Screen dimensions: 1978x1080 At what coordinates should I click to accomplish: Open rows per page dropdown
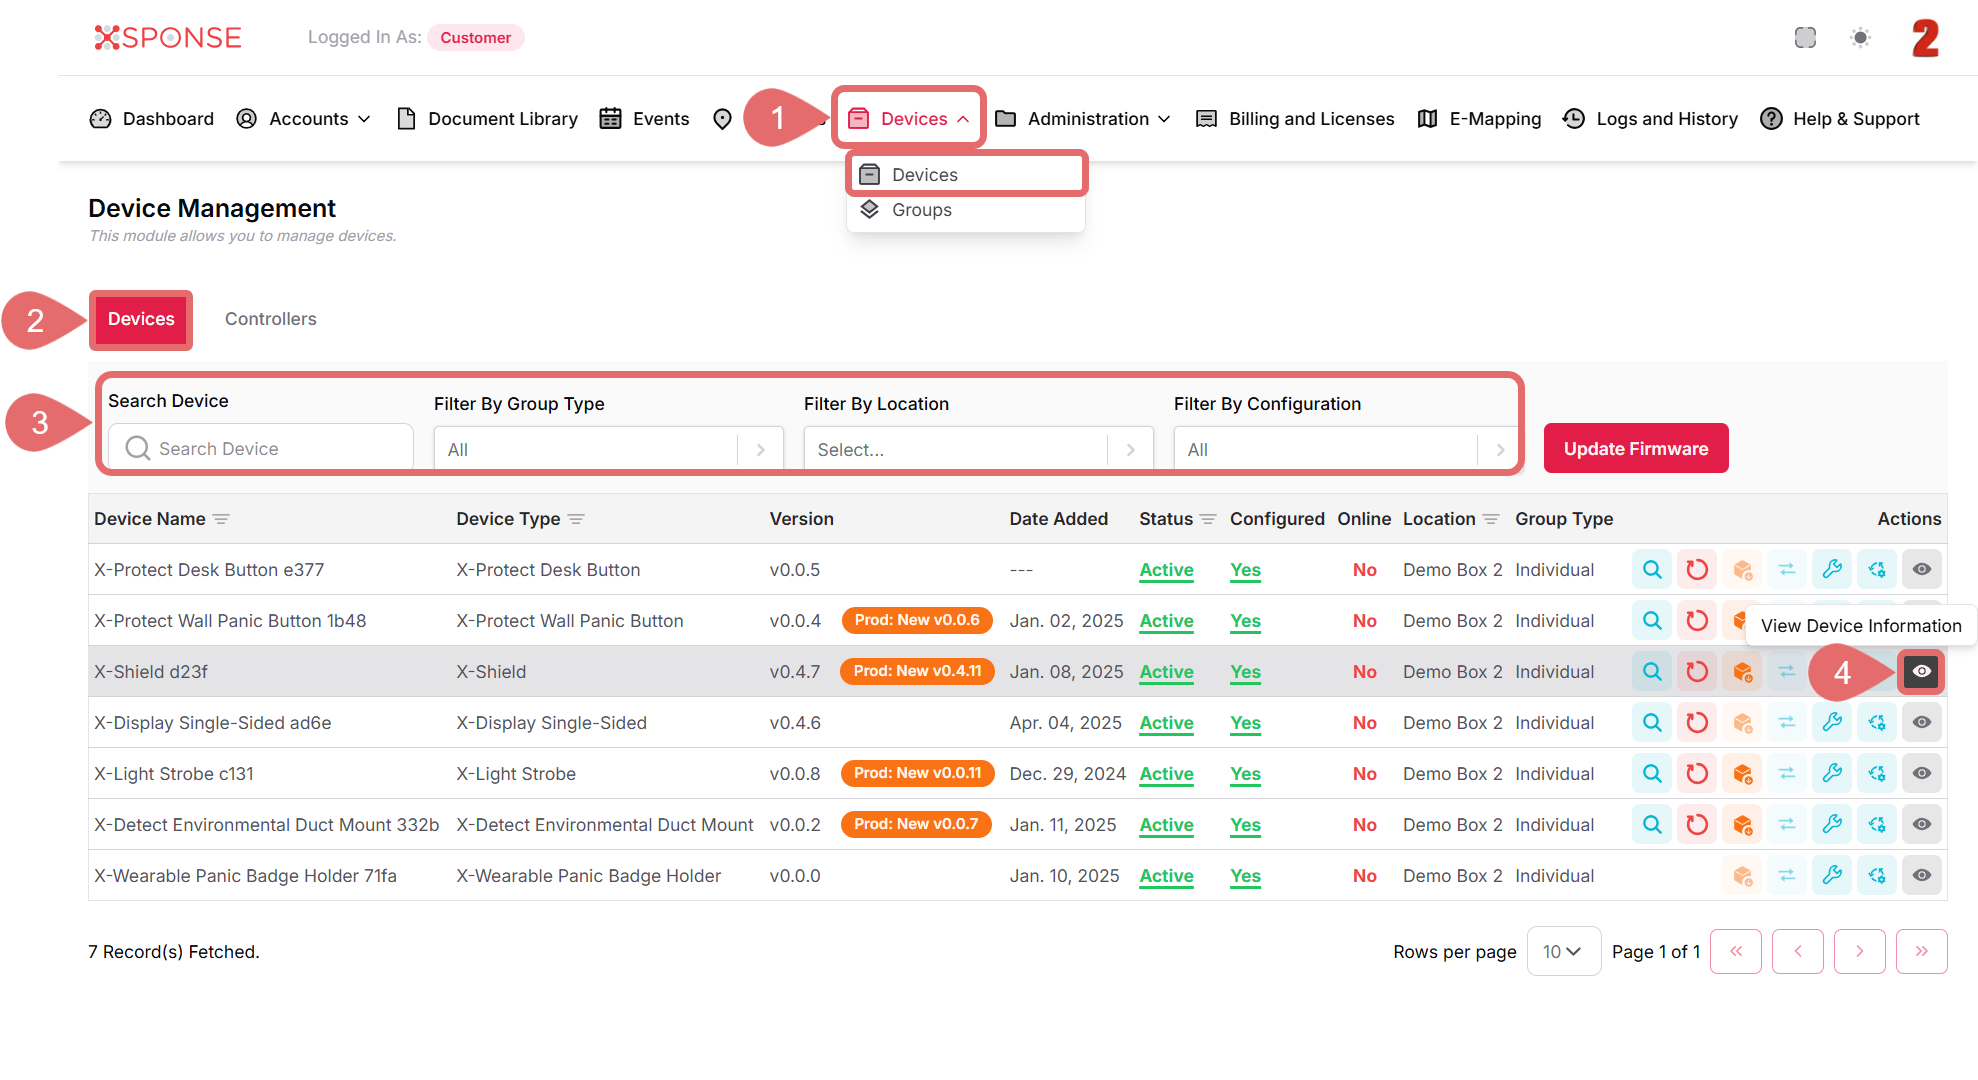click(x=1562, y=952)
